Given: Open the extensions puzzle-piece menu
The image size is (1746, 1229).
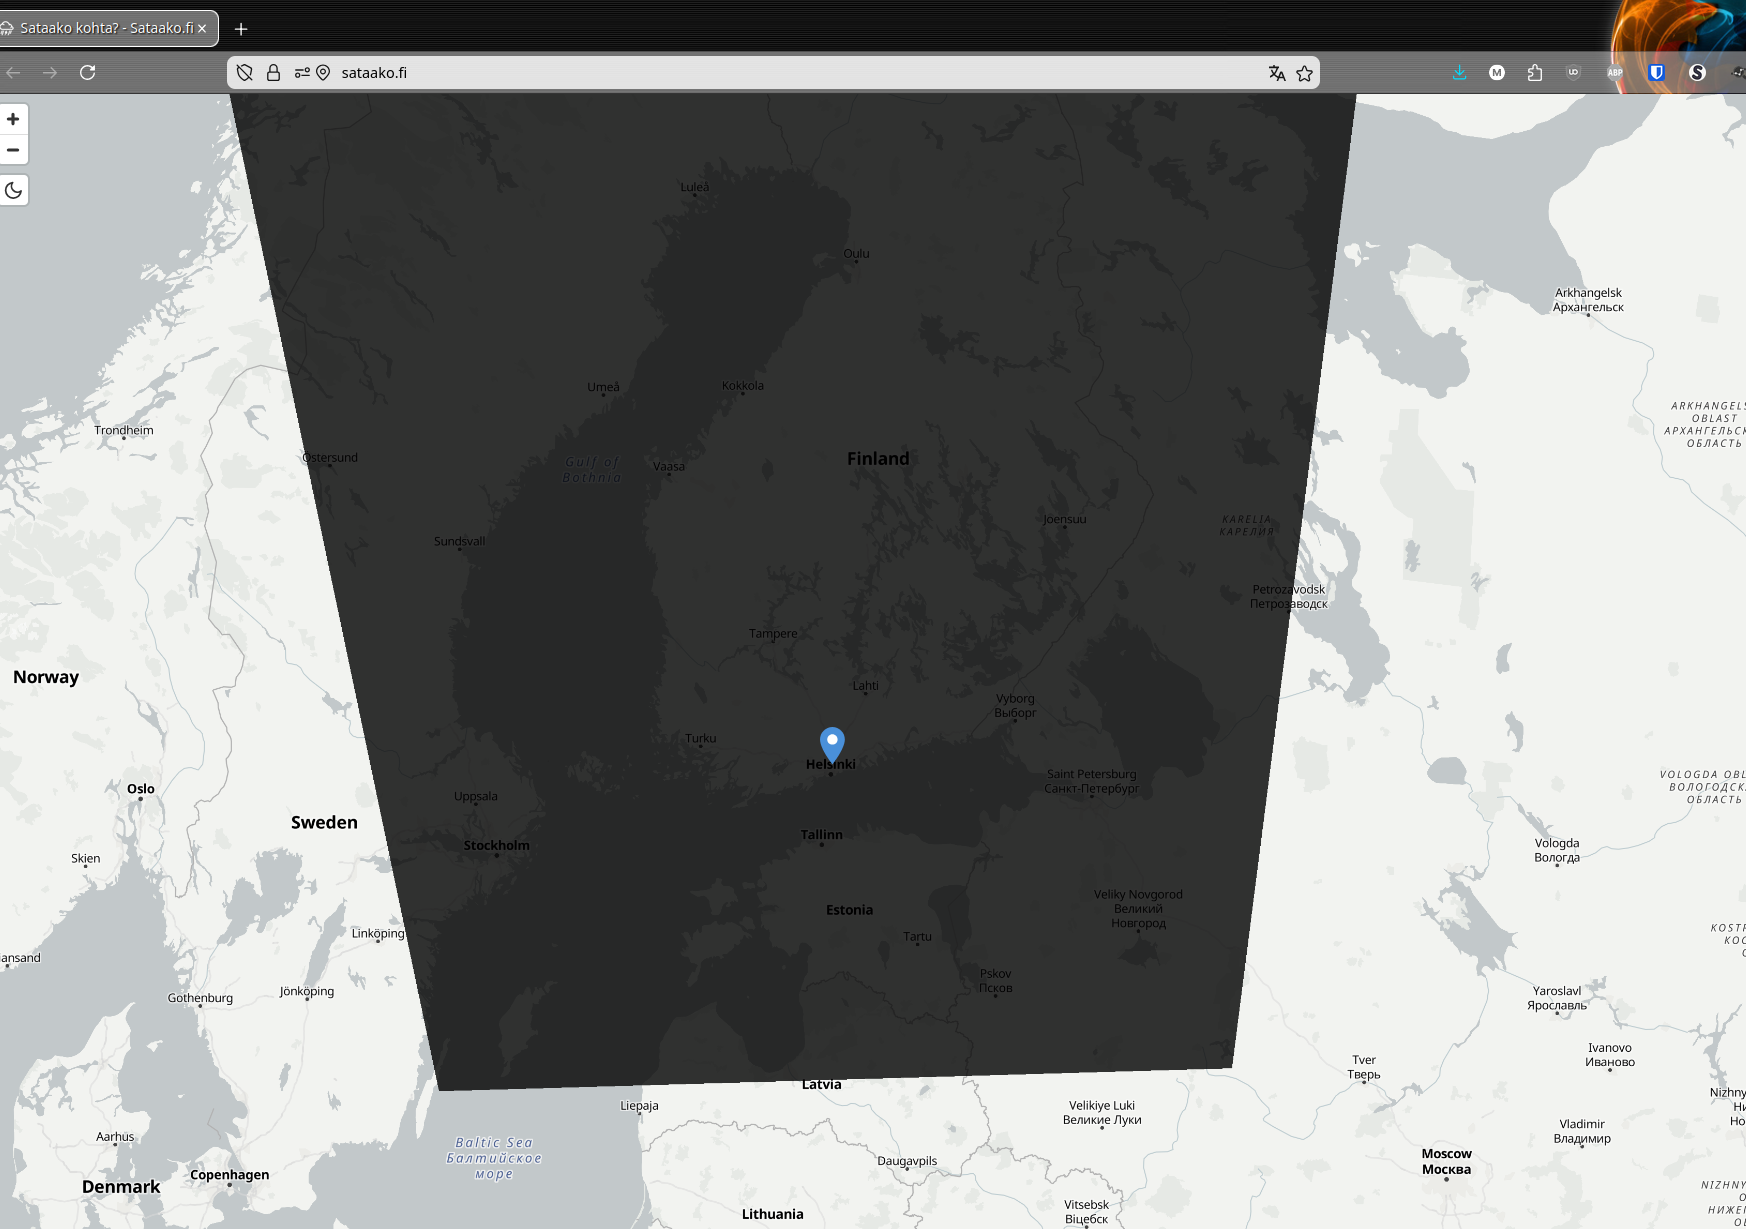Looking at the screenshot, I should [x=1535, y=72].
